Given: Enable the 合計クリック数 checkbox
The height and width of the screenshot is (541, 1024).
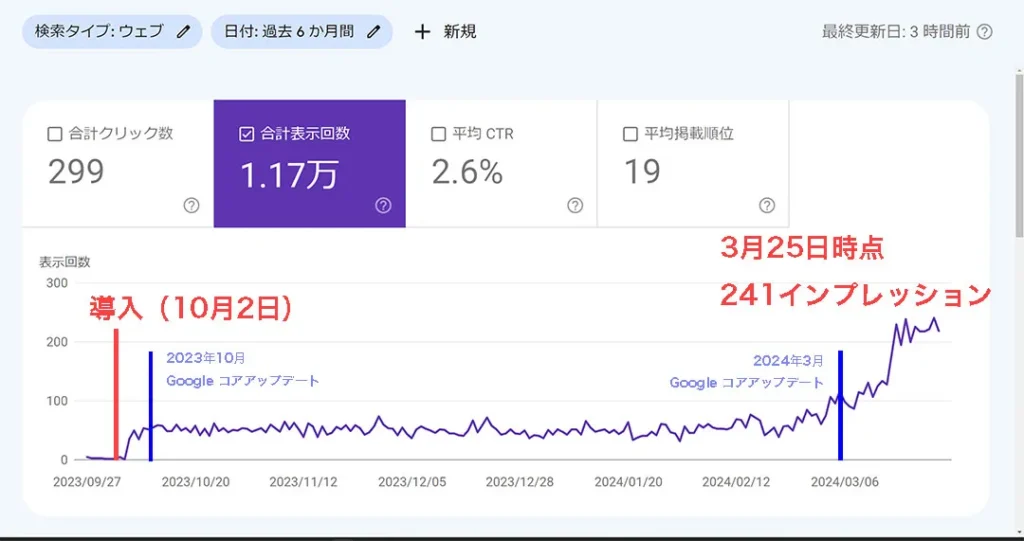Looking at the screenshot, I should click(55, 135).
